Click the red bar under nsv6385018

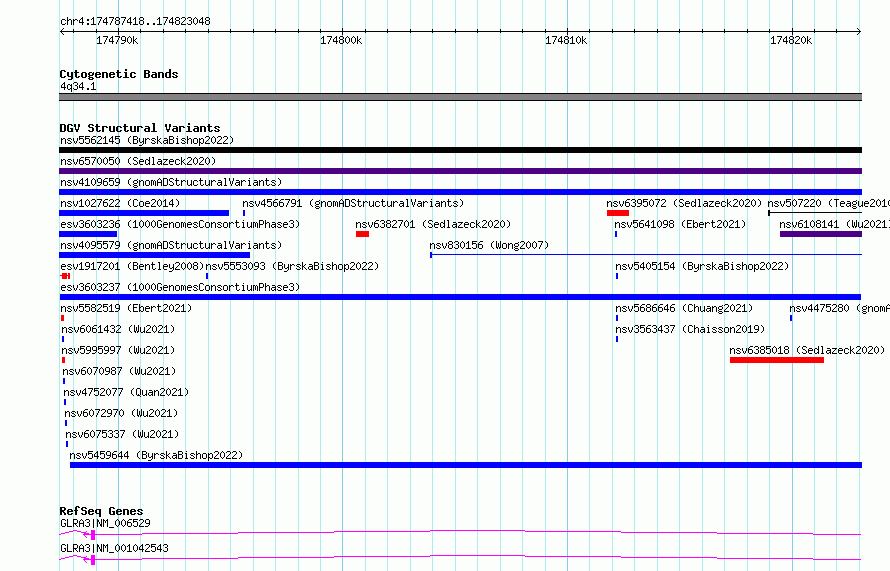(x=776, y=360)
